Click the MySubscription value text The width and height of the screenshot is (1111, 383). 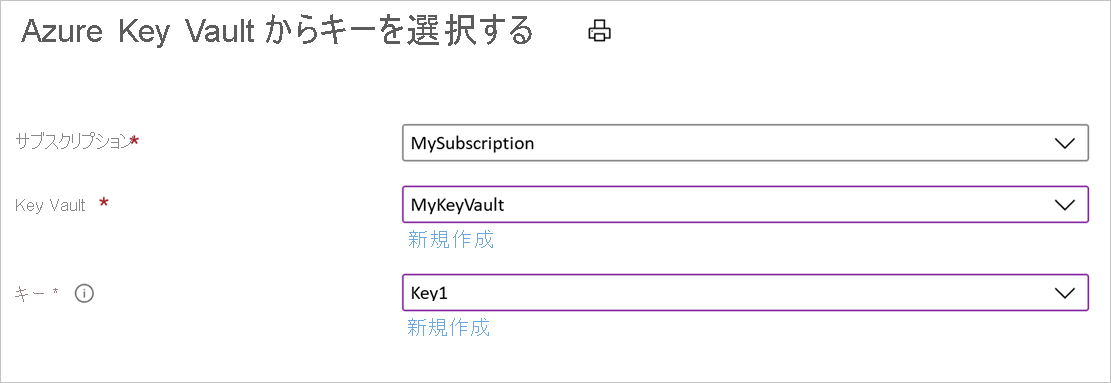[472, 143]
